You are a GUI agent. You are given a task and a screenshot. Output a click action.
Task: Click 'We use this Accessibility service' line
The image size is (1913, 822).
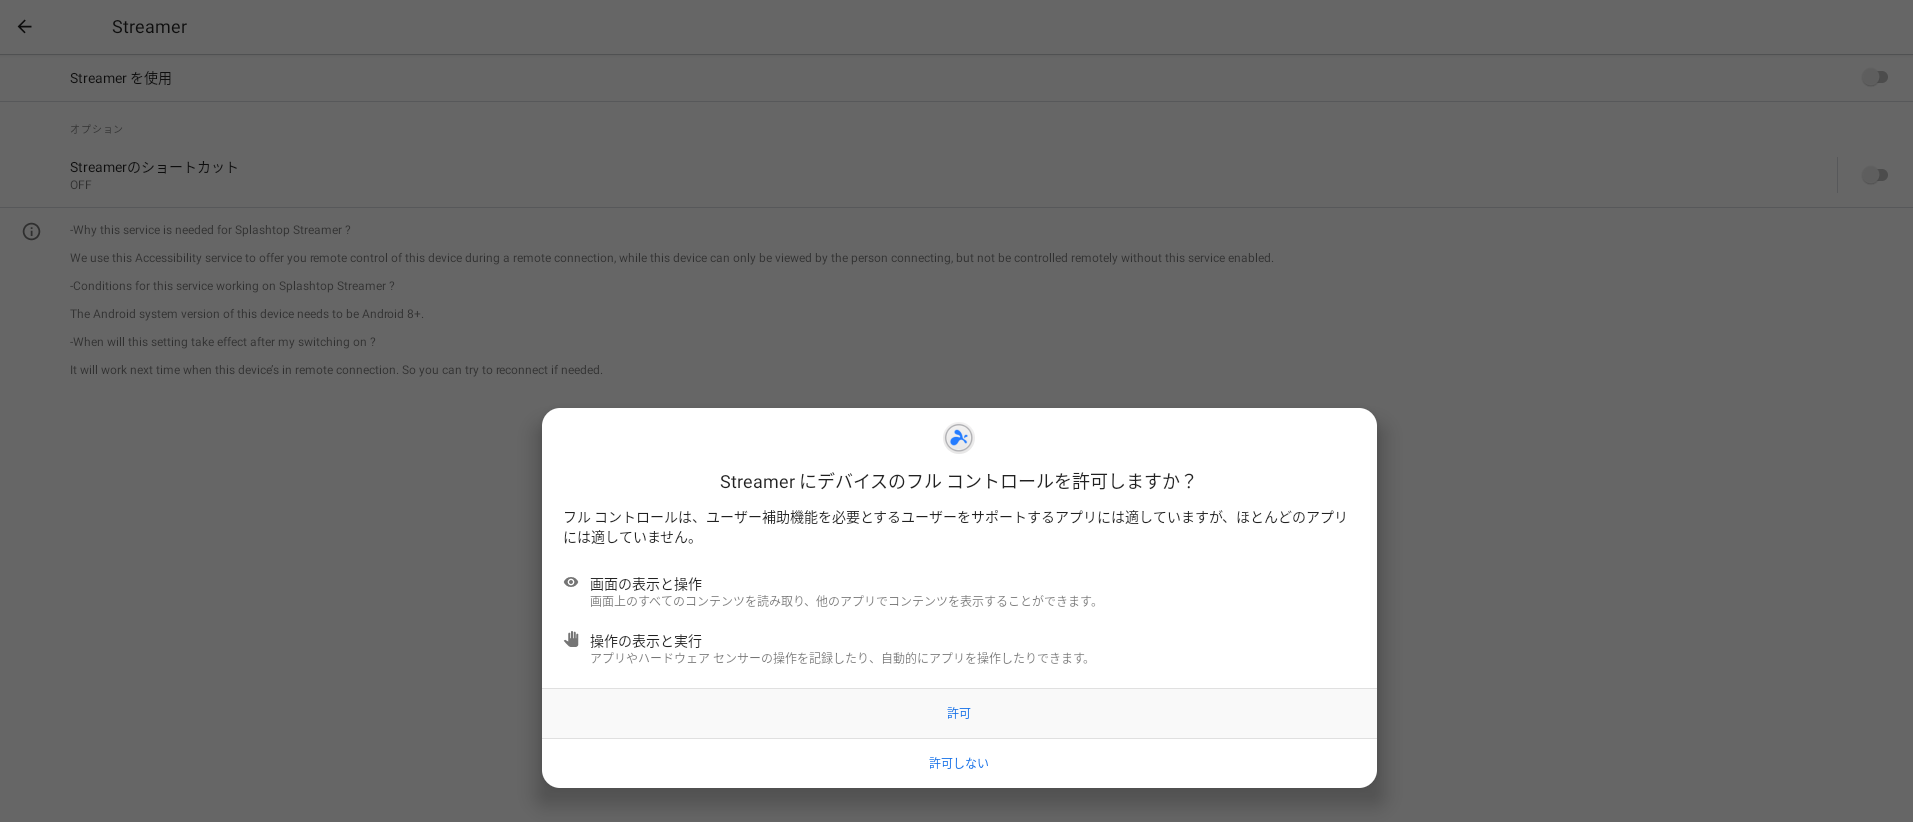pos(672,258)
